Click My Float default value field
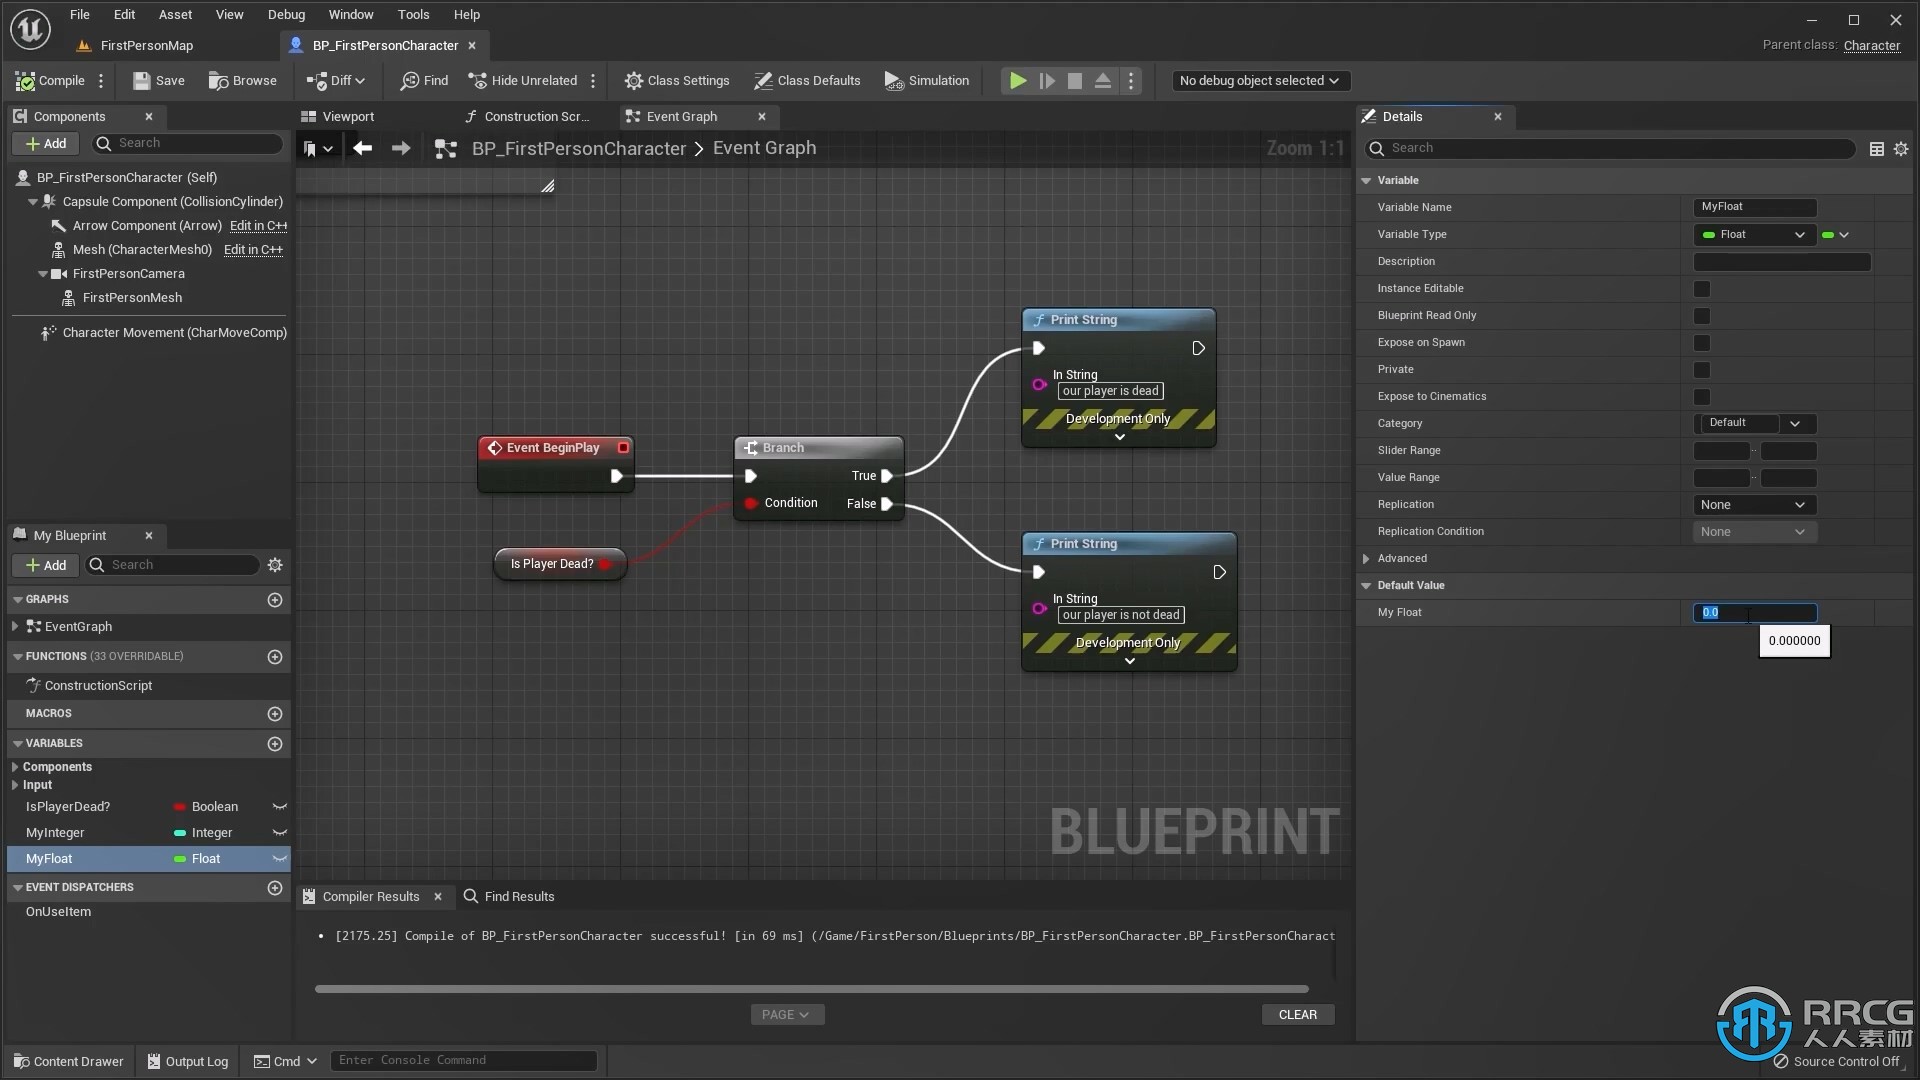1920x1080 pixels. click(x=1755, y=613)
